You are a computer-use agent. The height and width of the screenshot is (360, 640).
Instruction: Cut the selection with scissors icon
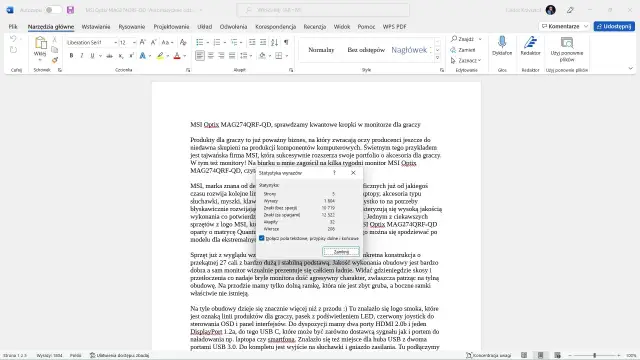[x=55, y=39]
